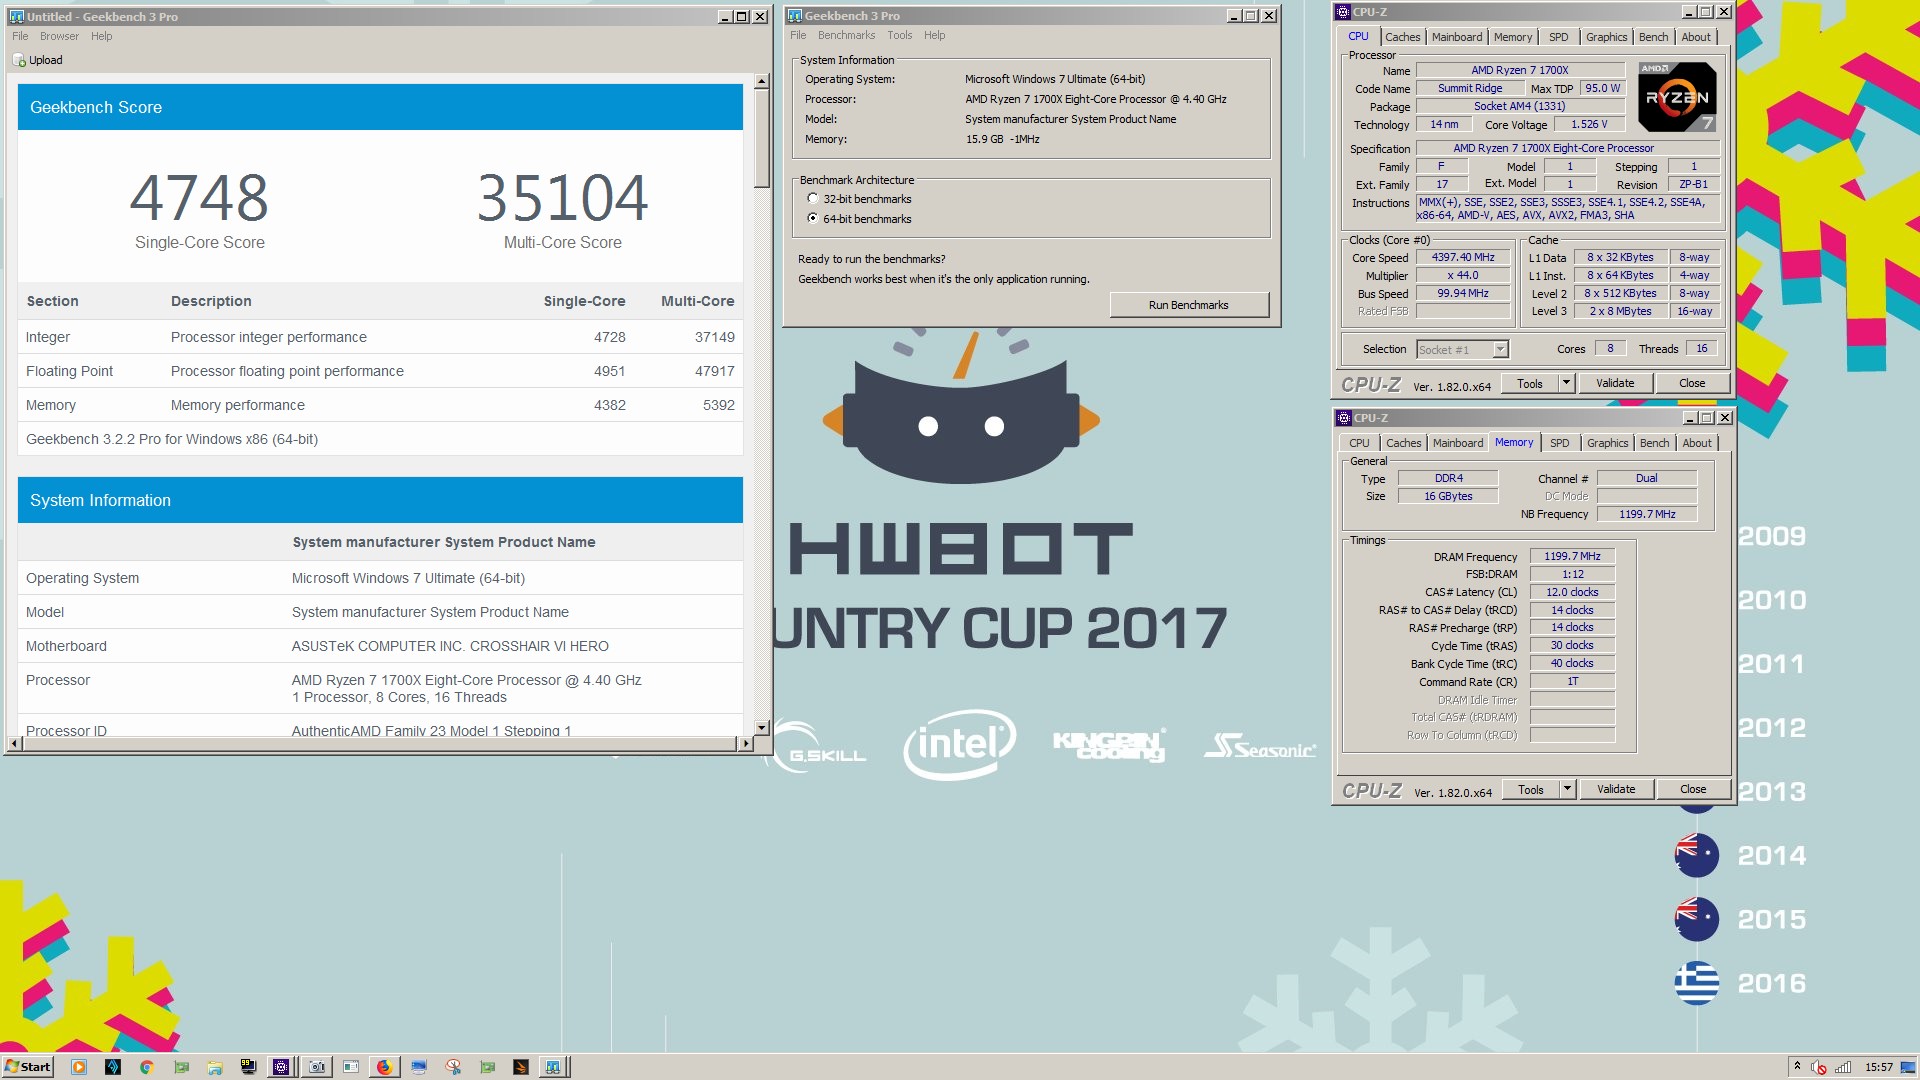Open Firefox from the taskbar
Image resolution: width=1920 pixels, height=1080 pixels.
pyautogui.click(x=384, y=1067)
